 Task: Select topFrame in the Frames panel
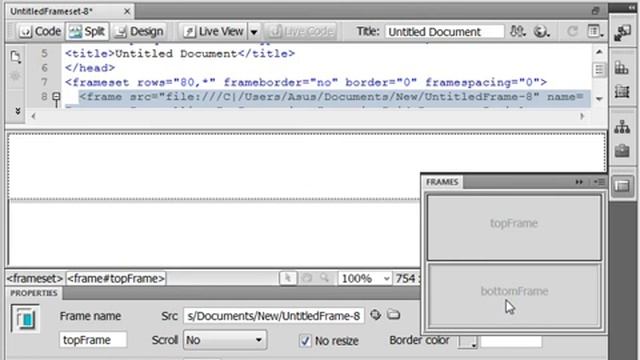514,227
